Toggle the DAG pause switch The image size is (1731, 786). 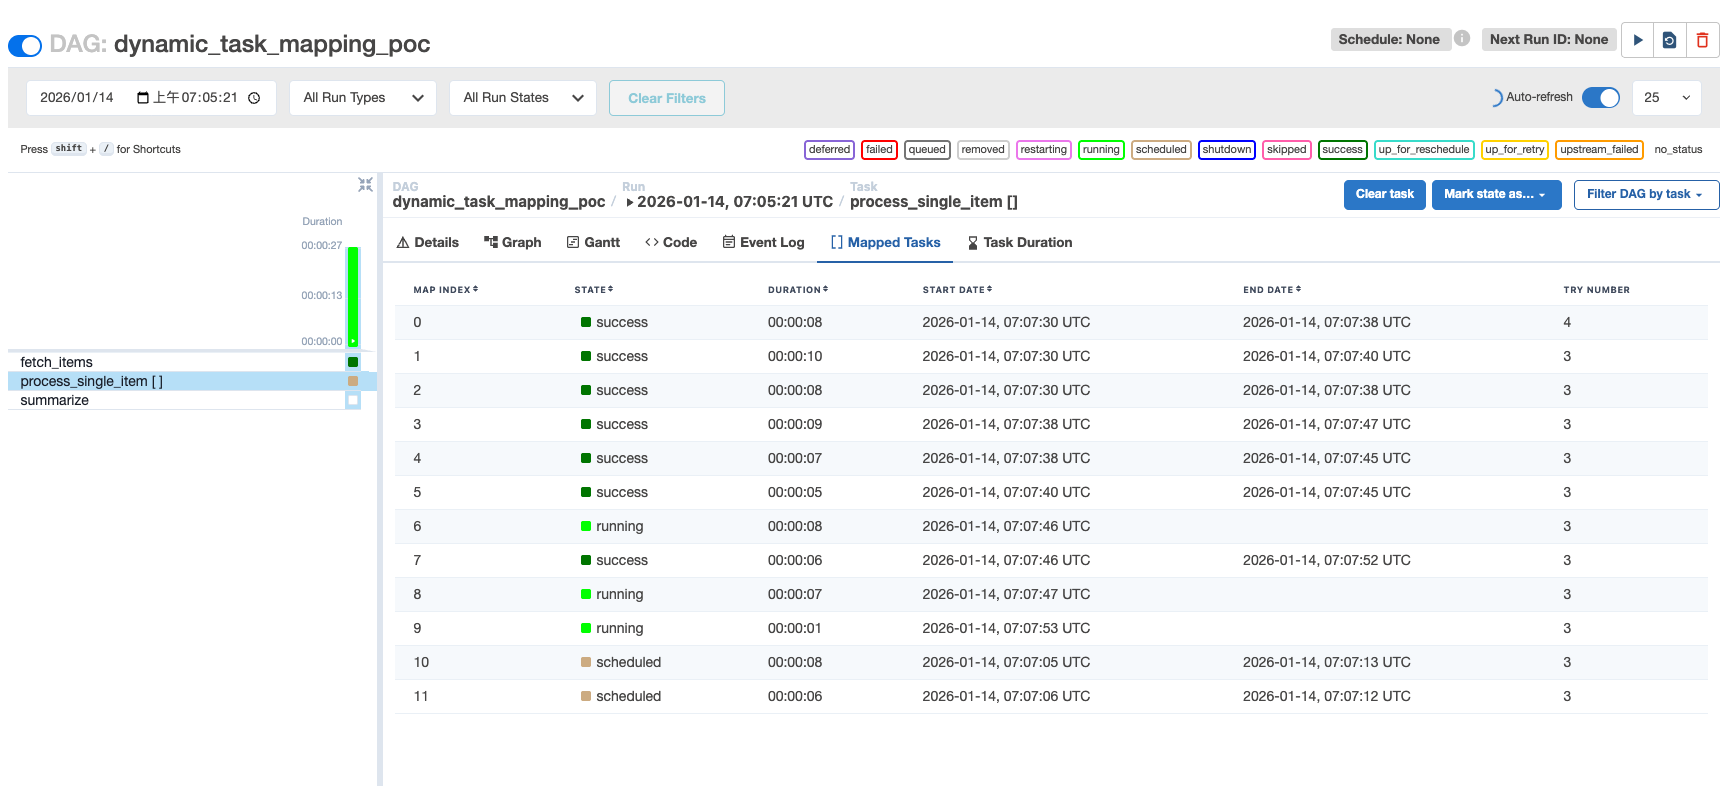25,45
